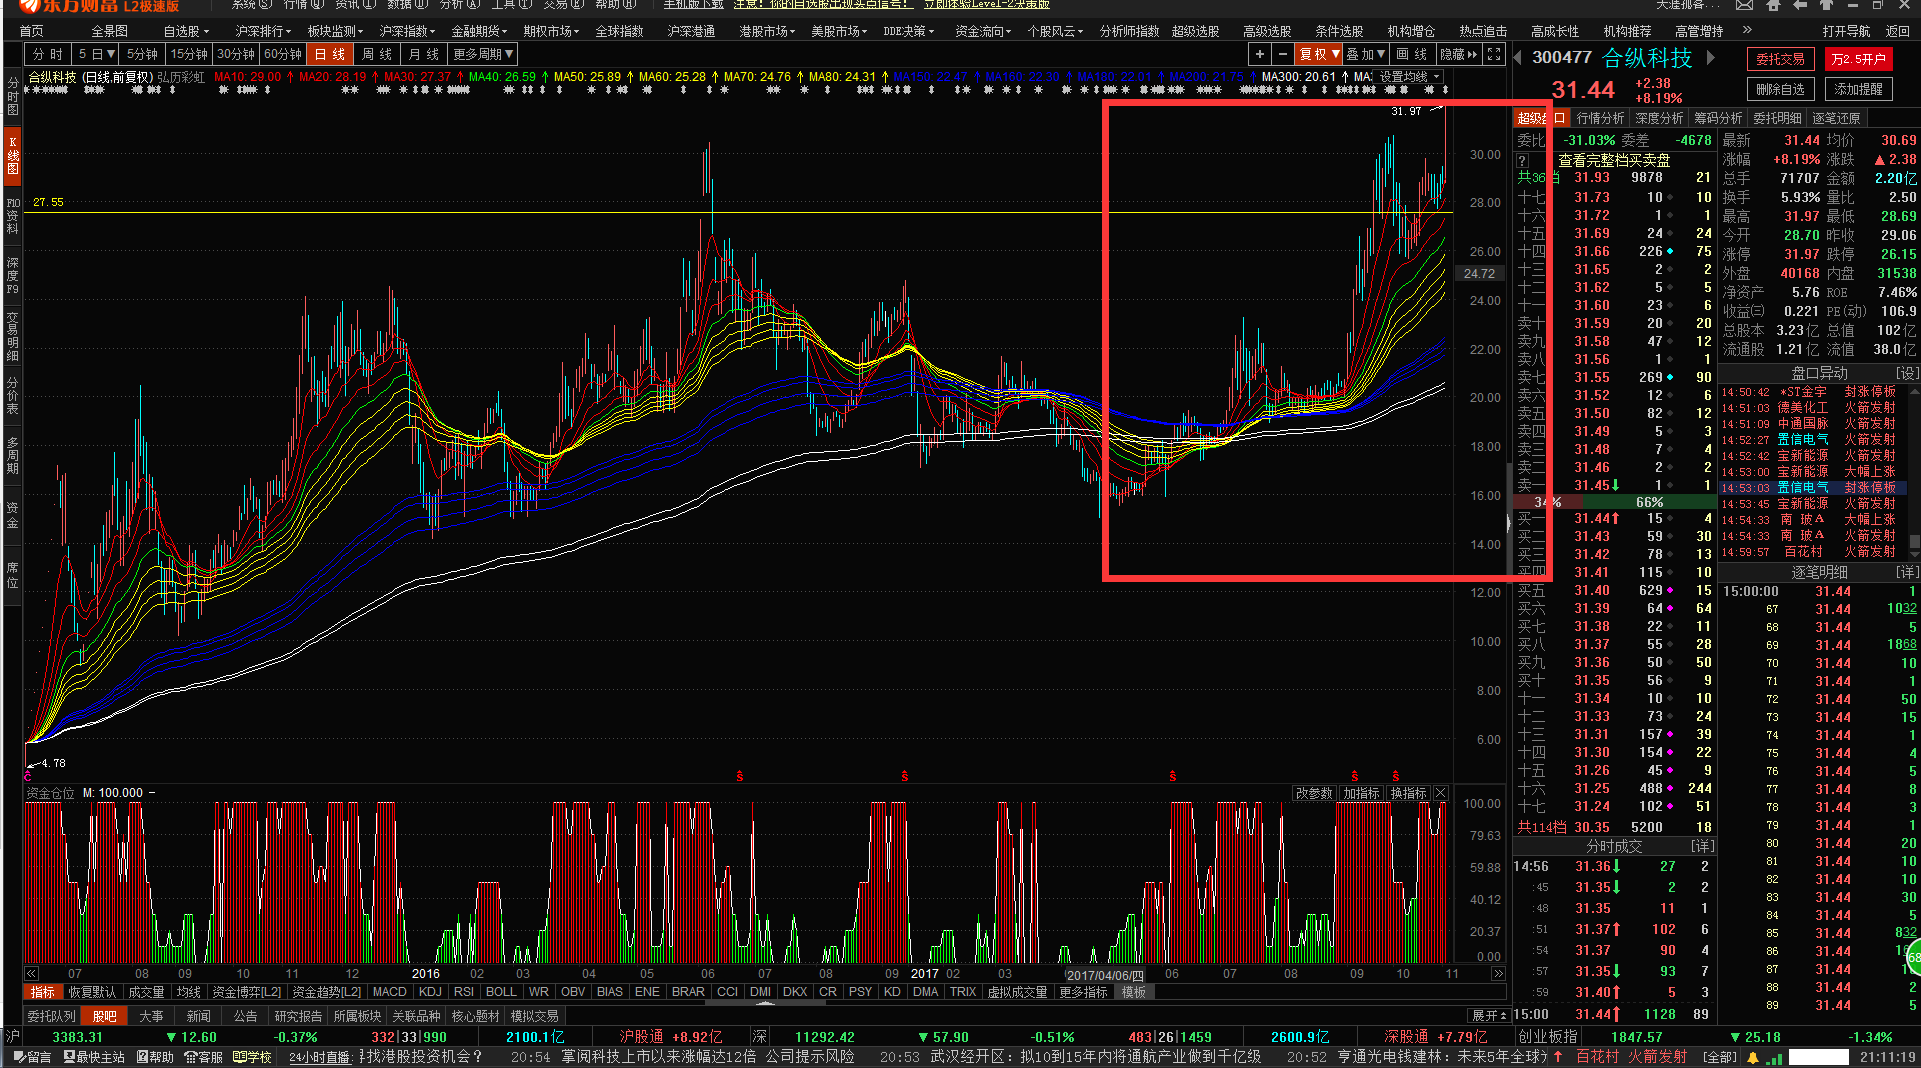1921x1068 pixels.
Task: Click the alert bell icon
Action: [1752, 1057]
